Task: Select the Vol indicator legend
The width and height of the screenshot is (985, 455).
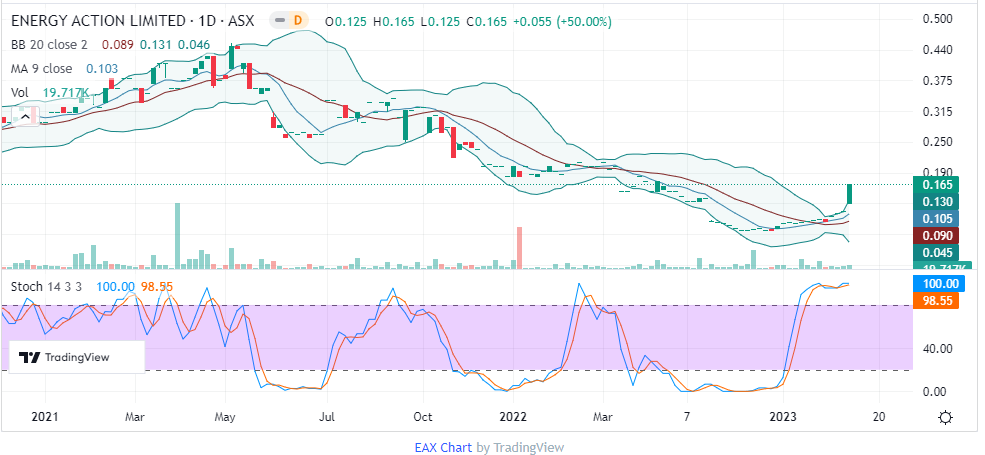Action: click(x=20, y=93)
